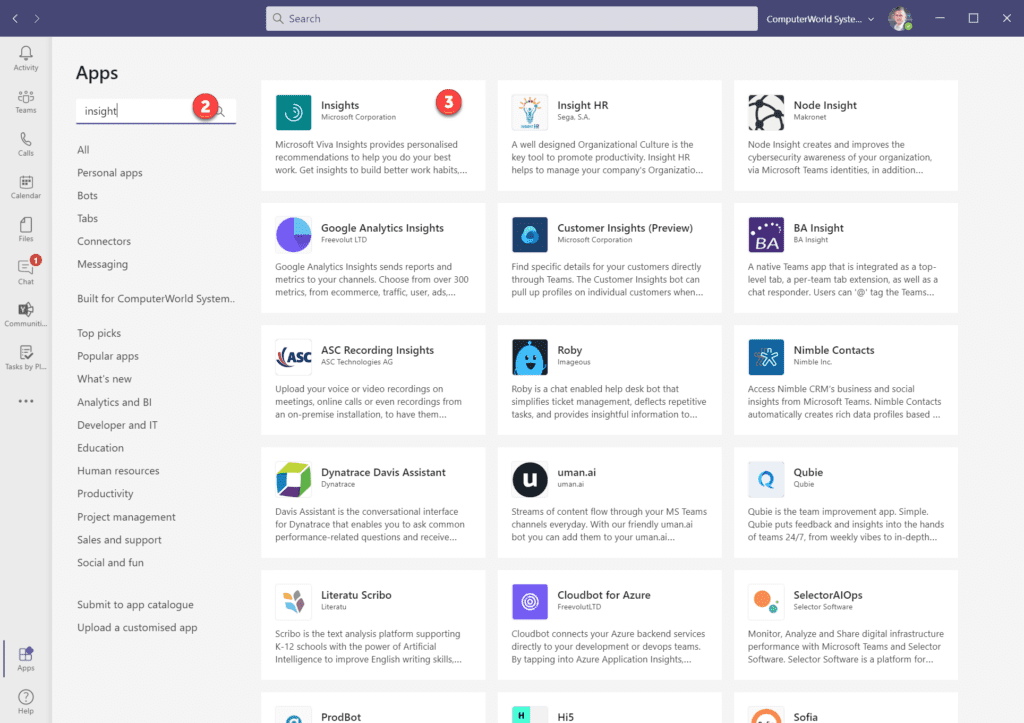Open the Chat icon with notification badge

25,272
